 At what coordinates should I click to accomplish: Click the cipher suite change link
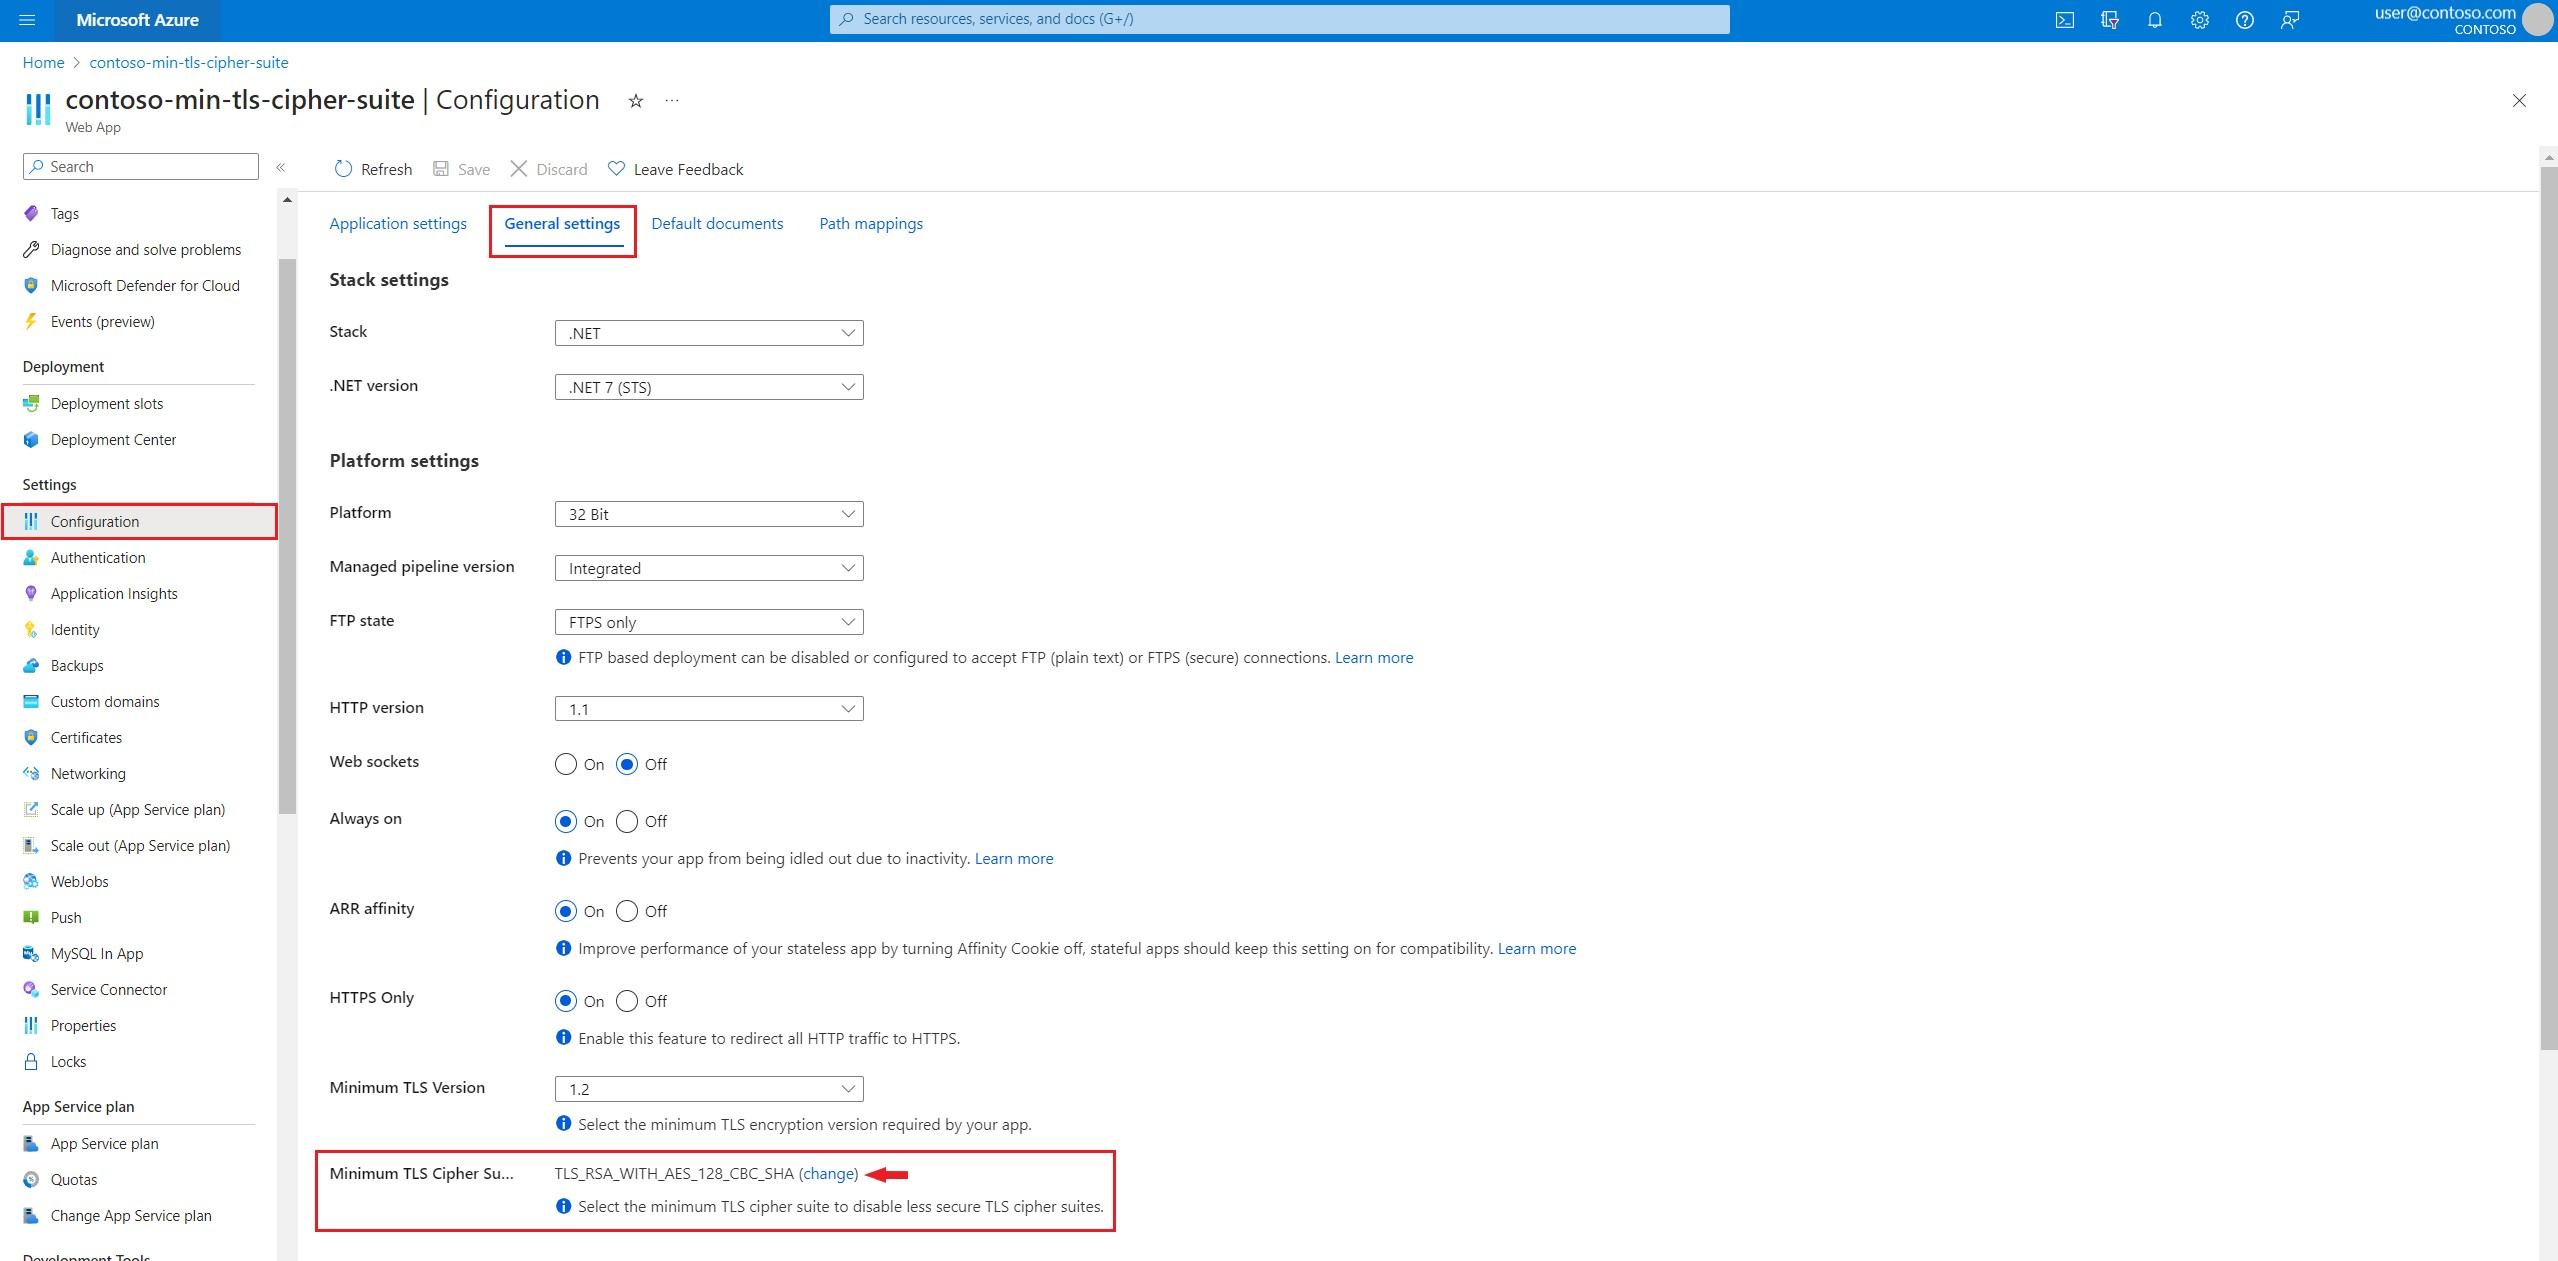coord(828,1174)
